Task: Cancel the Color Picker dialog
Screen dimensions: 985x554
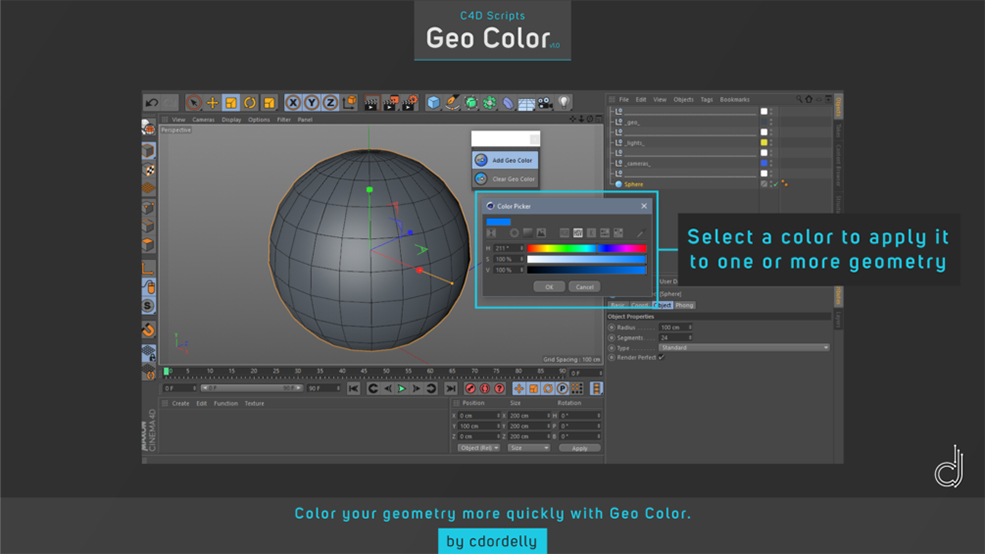Action: (584, 287)
